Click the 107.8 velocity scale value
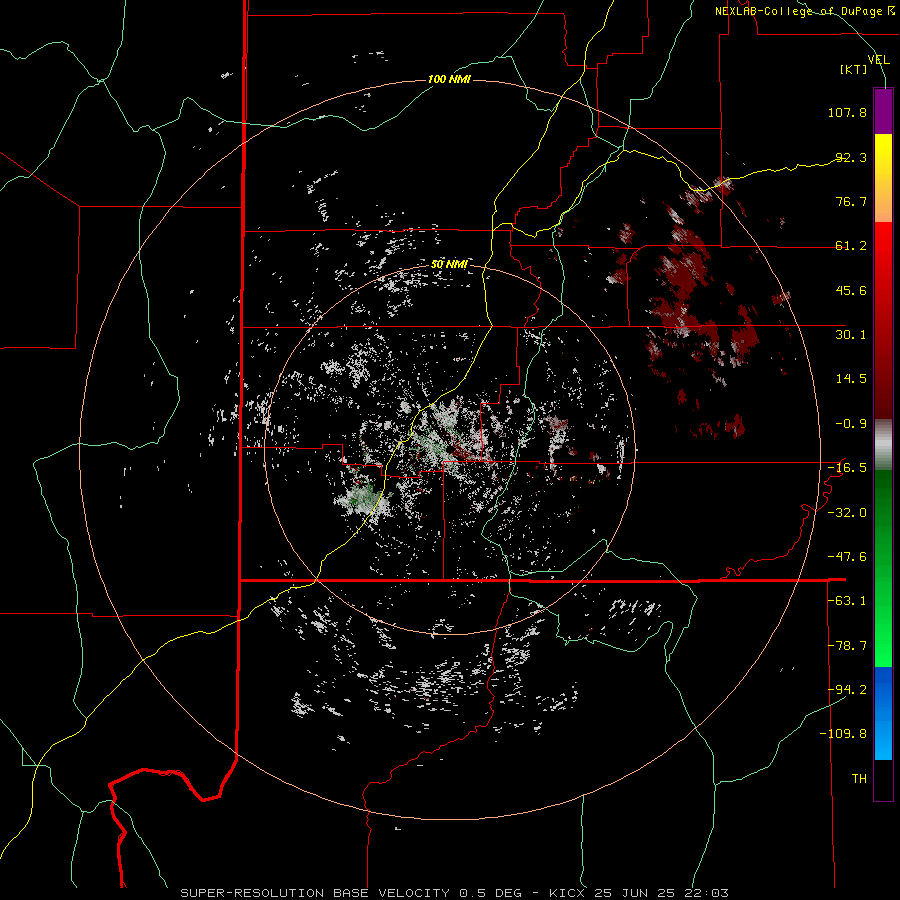Image resolution: width=900 pixels, height=900 pixels. click(x=847, y=112)
